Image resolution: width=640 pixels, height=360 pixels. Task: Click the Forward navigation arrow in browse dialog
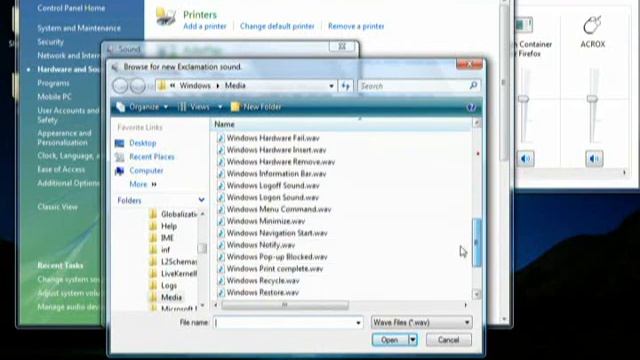[x=138, y=86]
